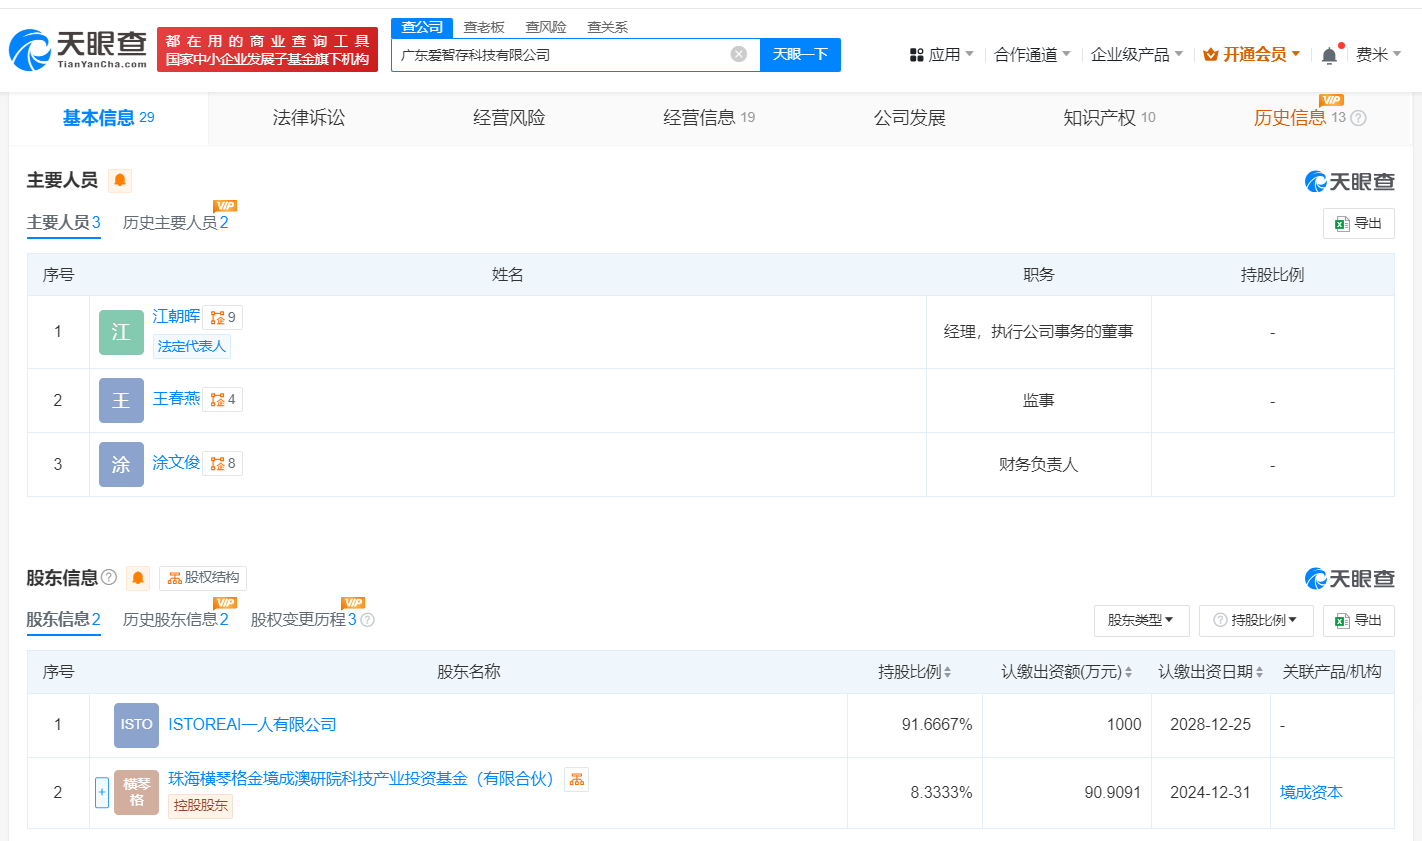Click the relation graph icon next to 江朝晖

[x=218, y=318]
